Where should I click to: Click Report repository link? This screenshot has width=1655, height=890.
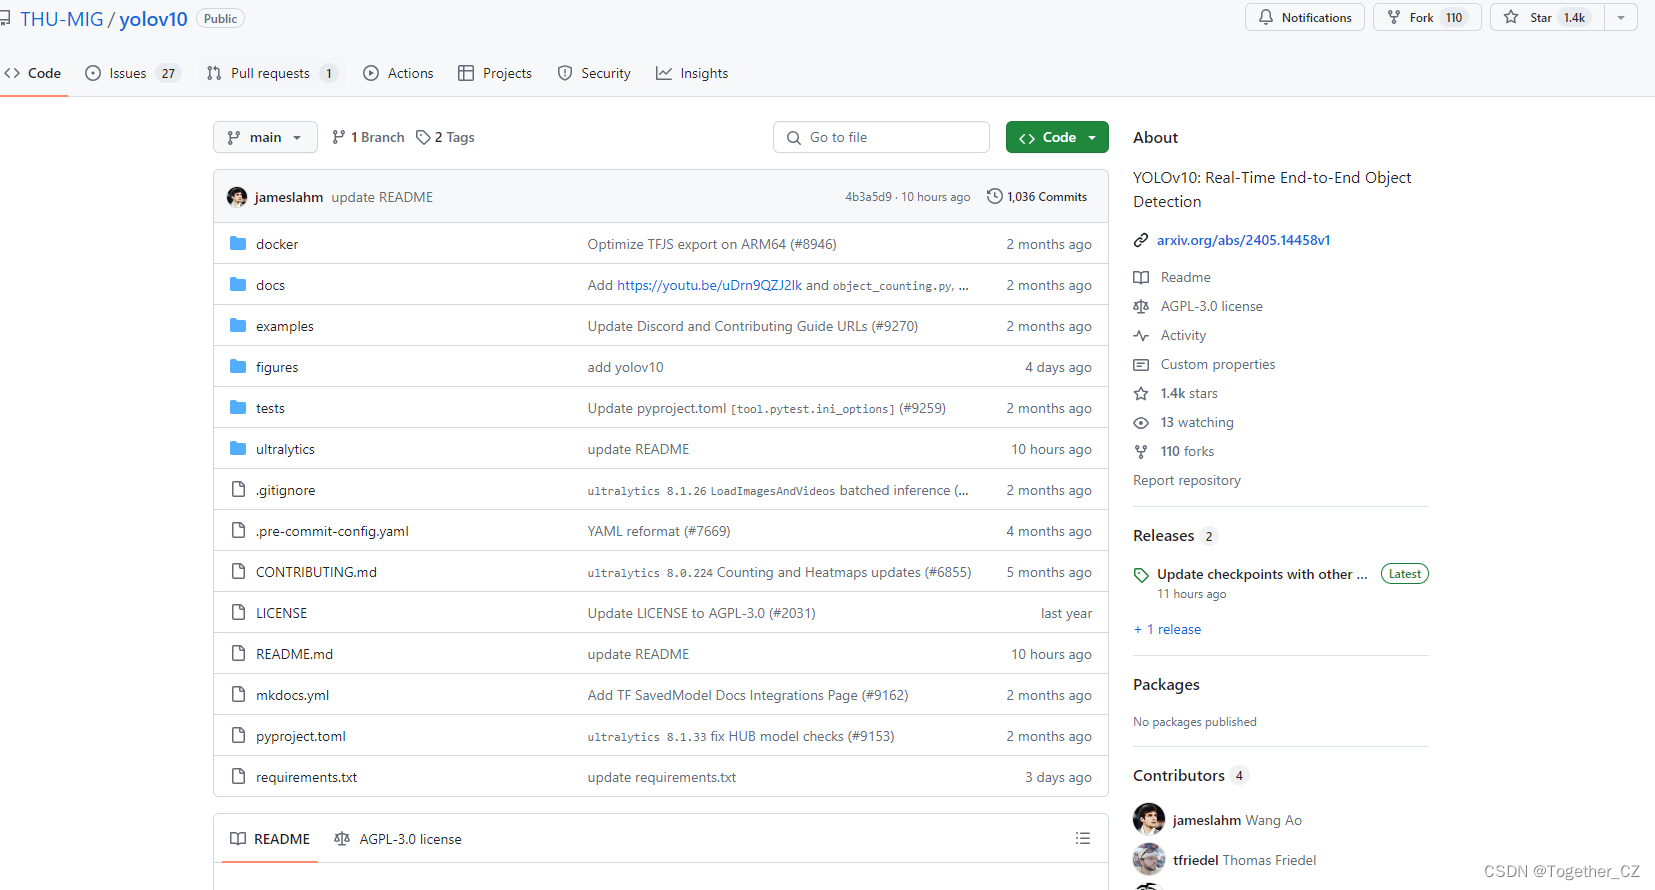[1186, 480]
